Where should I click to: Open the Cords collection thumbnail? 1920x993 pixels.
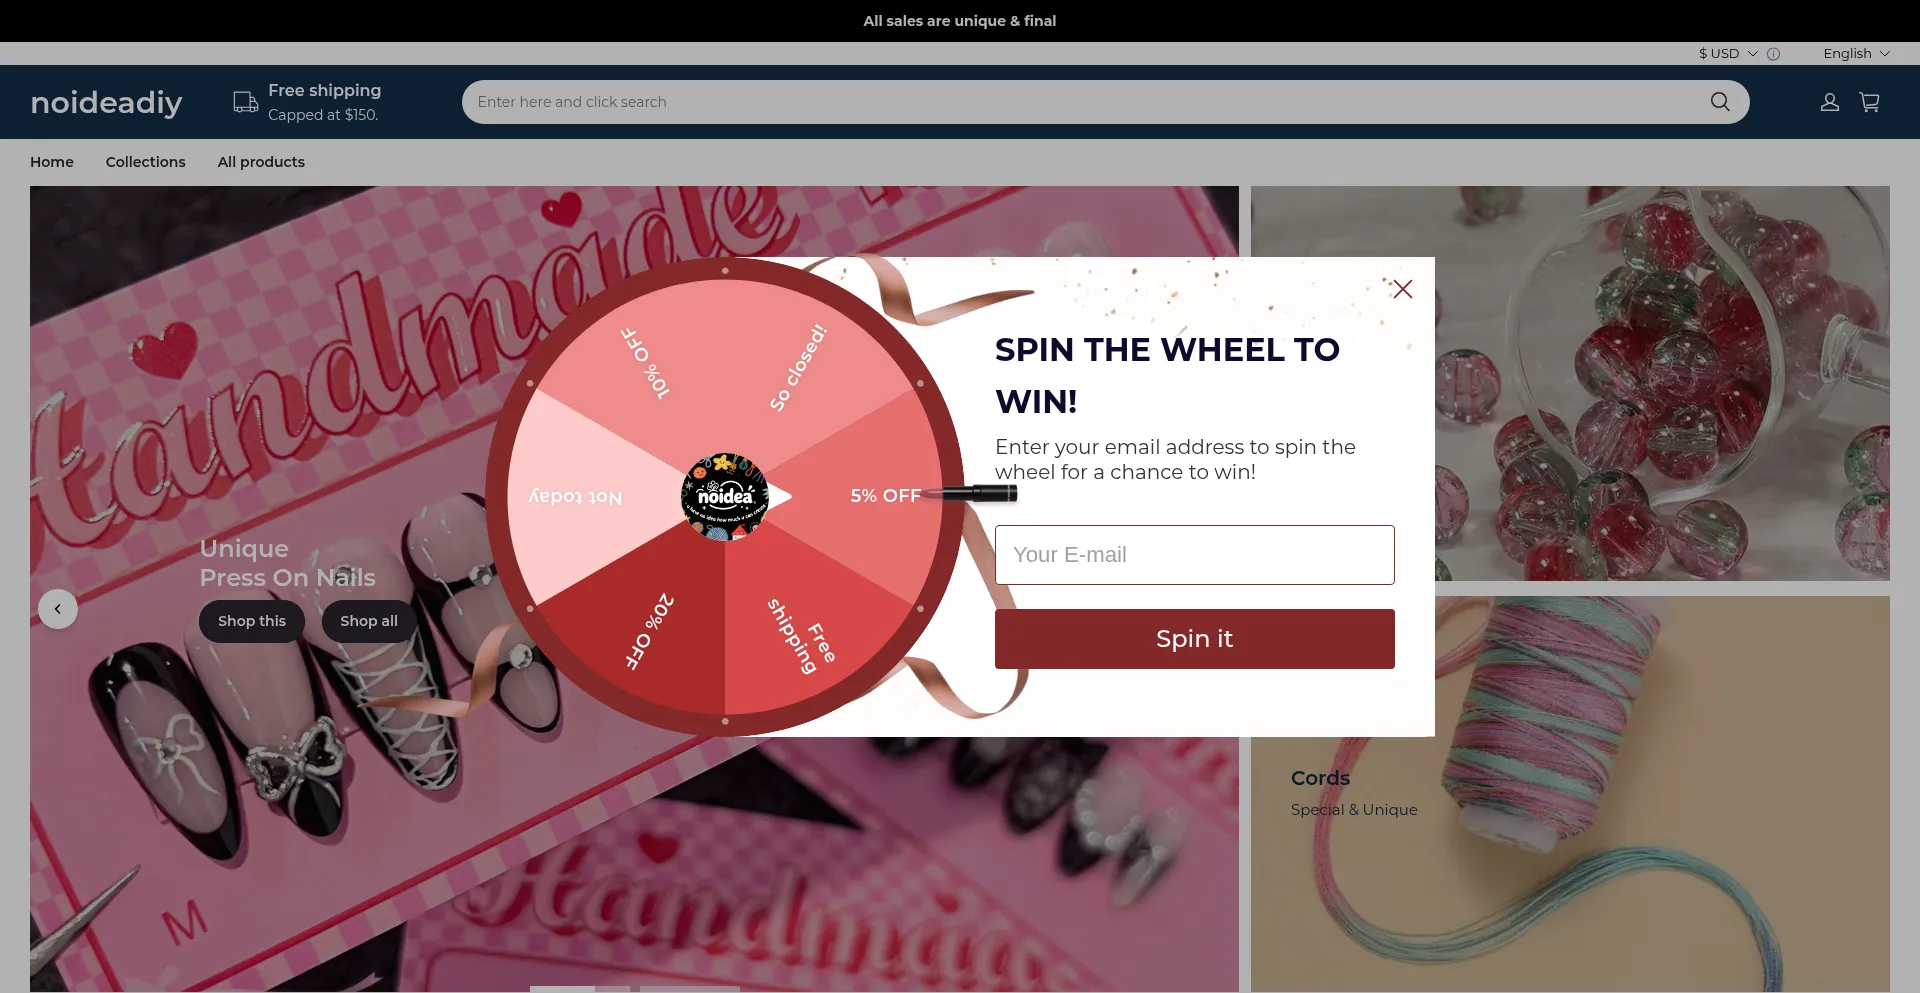point(1570,795)
